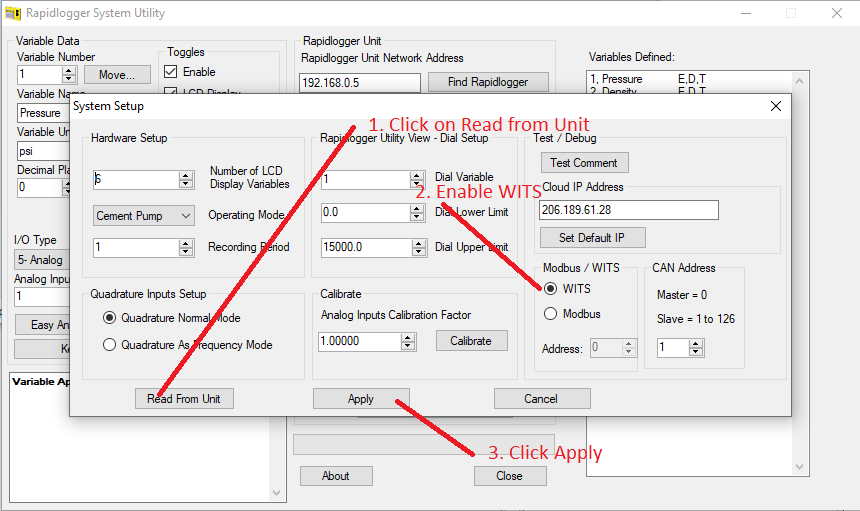
Task: Click the Dial Lower Limit spinner
Action: [x=417, y=212]
